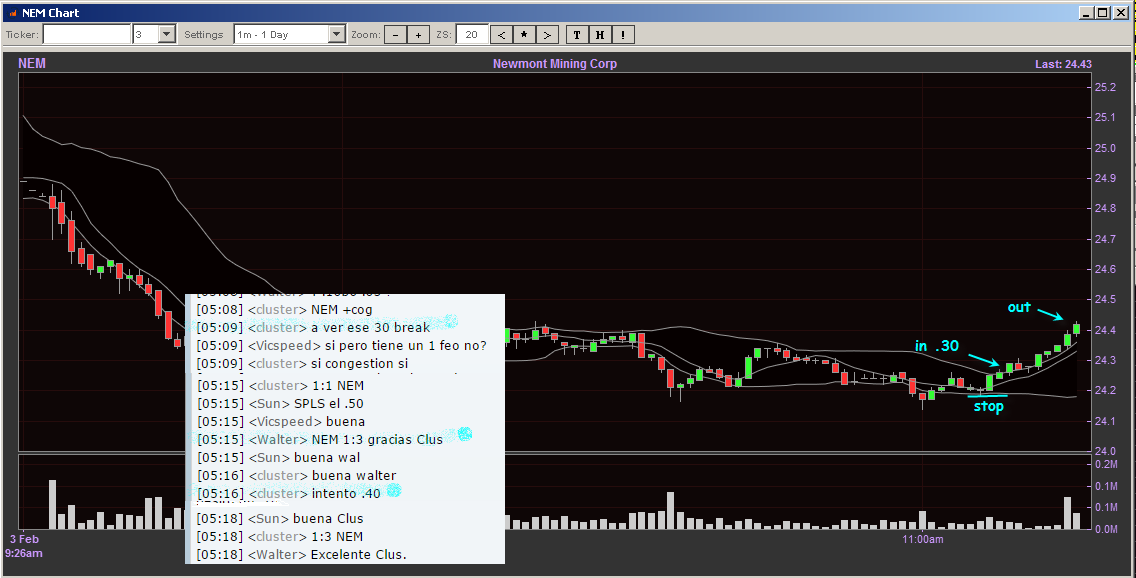Click the 24.0 price axis label
This screenshot has height=578, width=1136.
click(x=1105, y=451)
